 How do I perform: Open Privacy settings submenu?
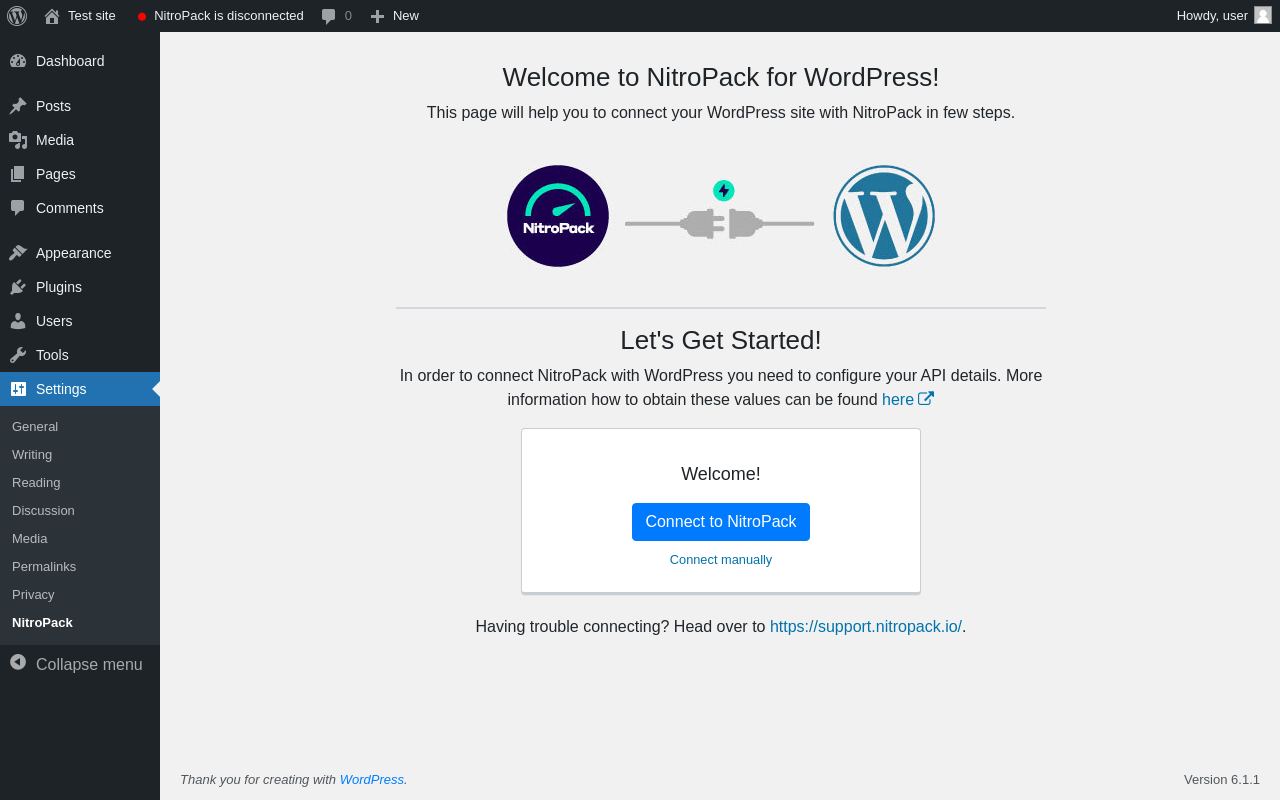pos(80,594)
